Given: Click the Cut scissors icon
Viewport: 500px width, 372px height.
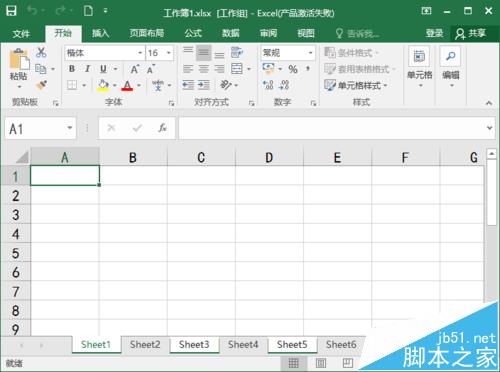Looking at the screenshot, I should (x=41, y=52).
